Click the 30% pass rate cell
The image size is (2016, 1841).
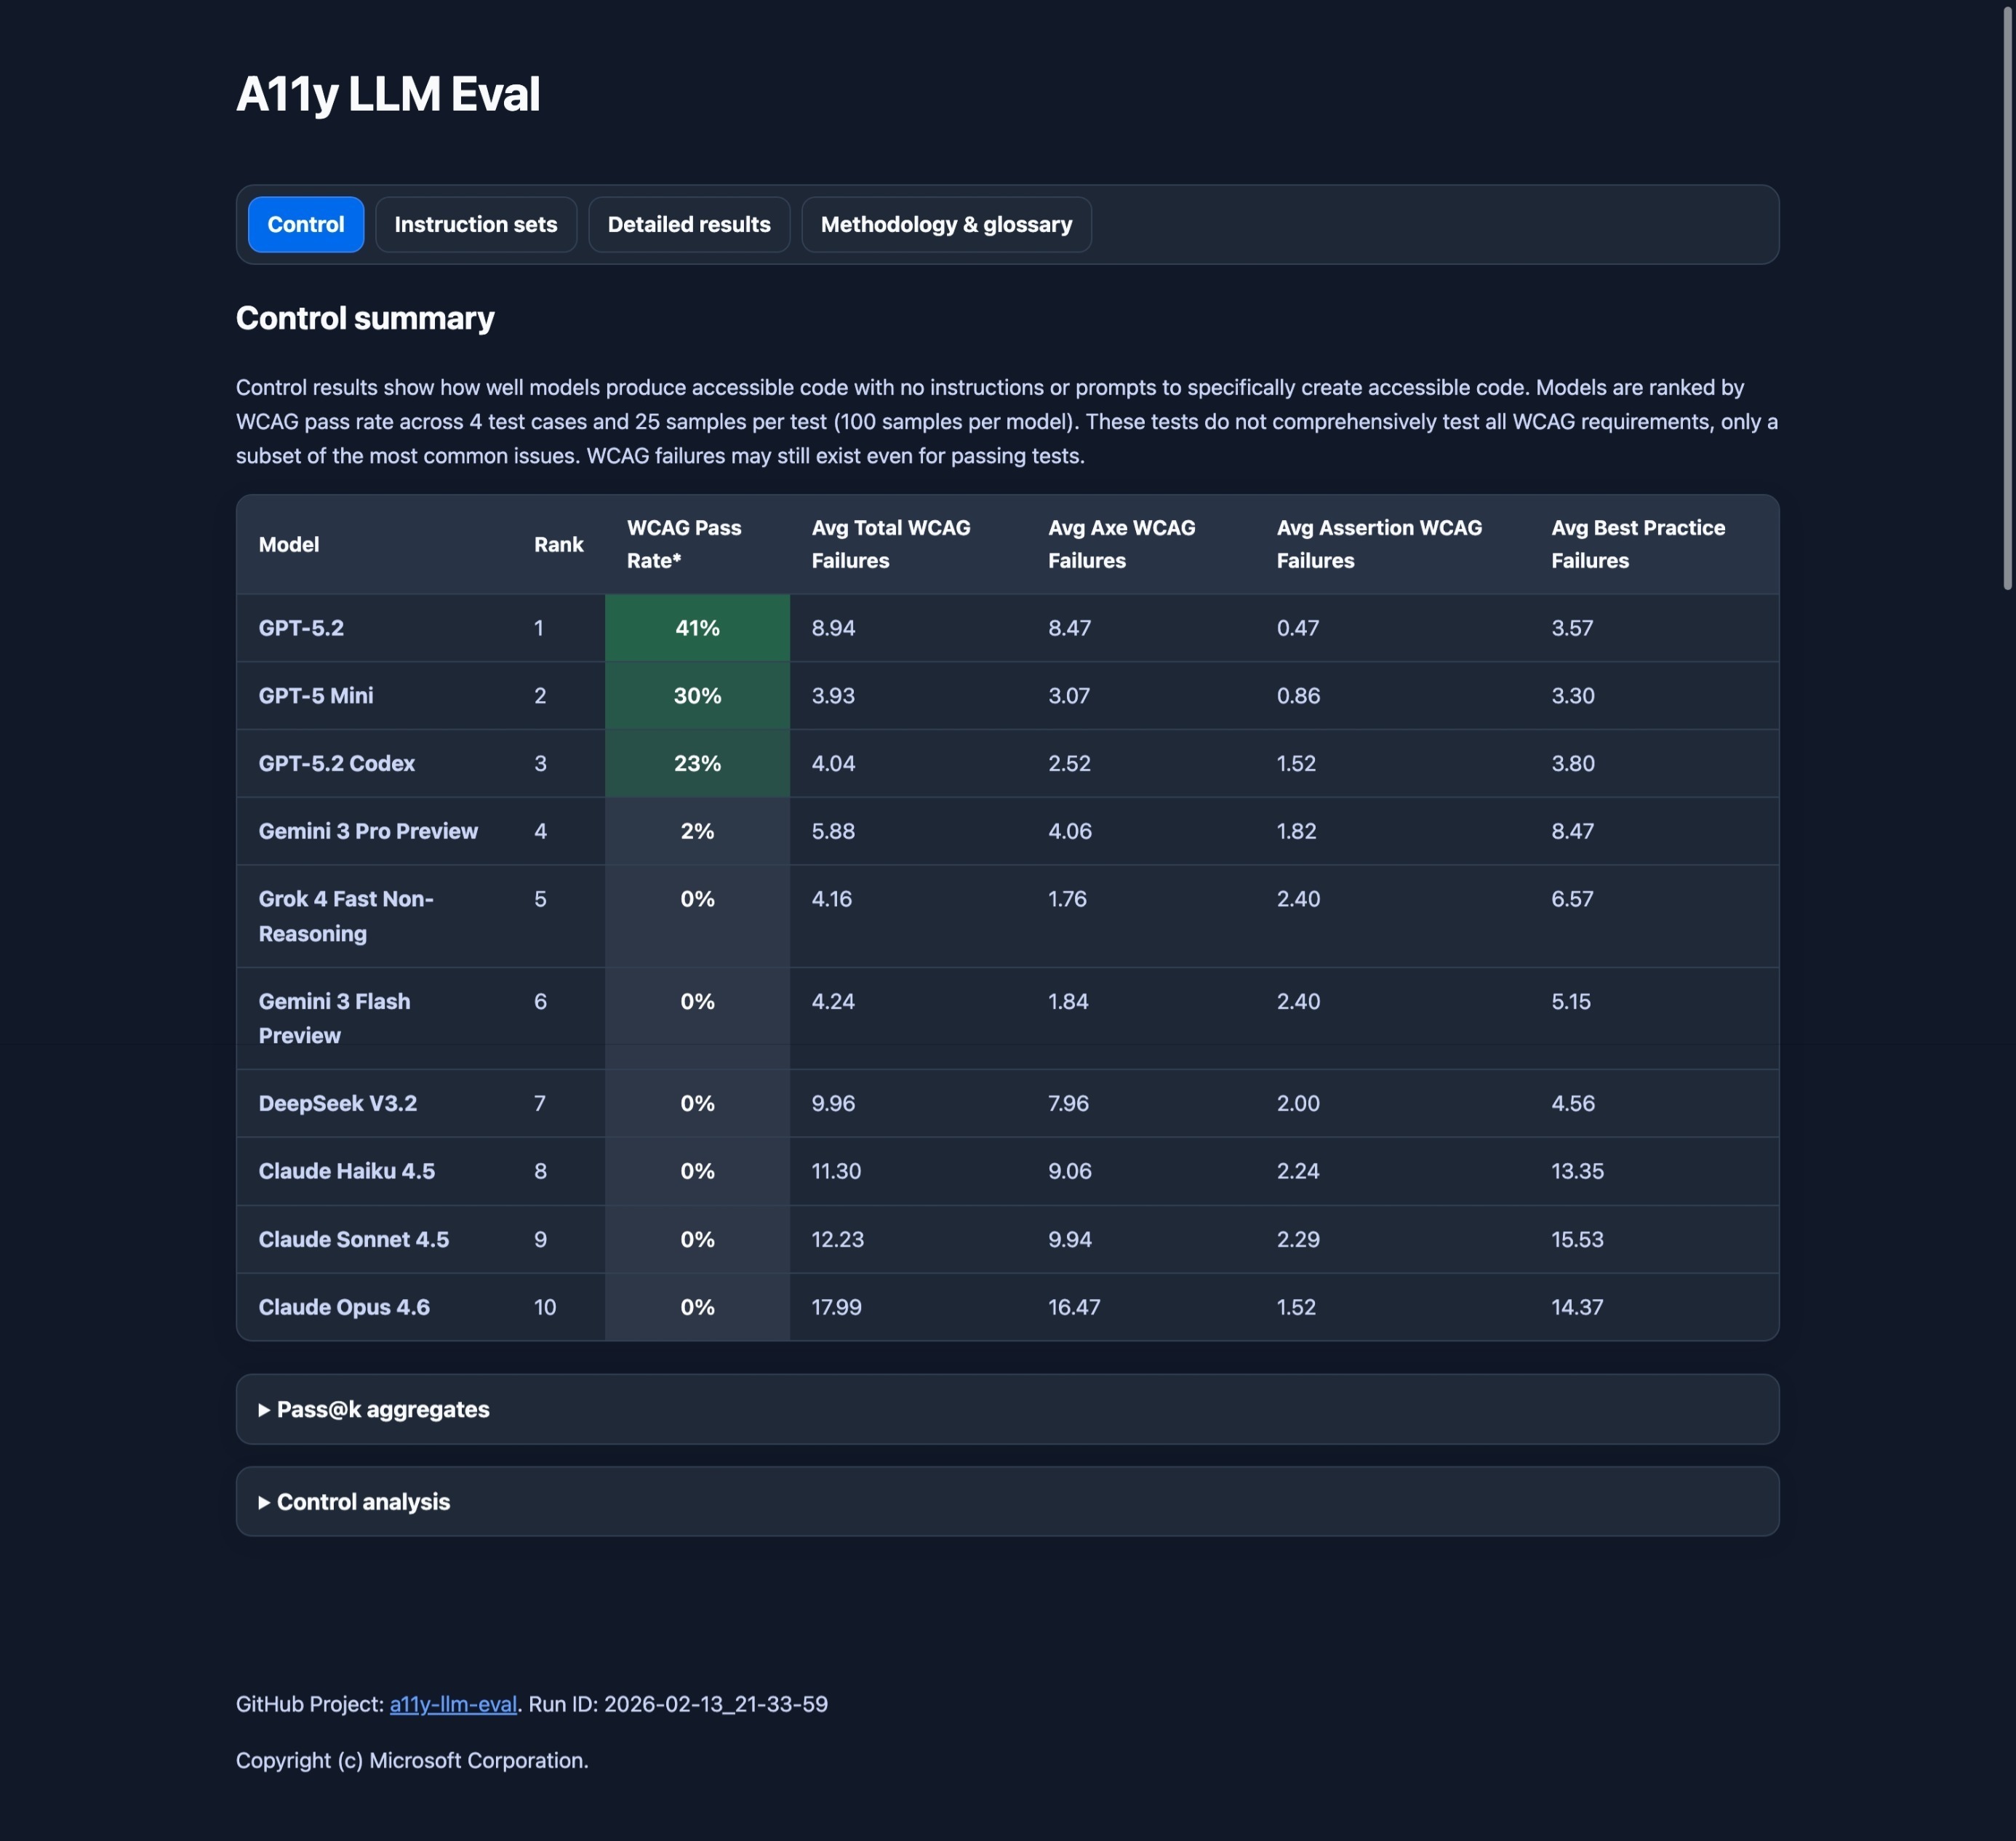tap(697, 695)
